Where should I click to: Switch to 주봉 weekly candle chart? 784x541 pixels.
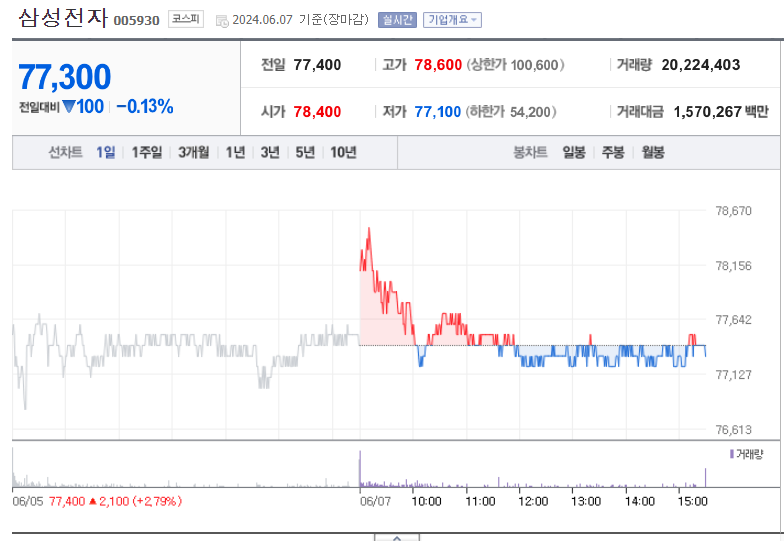[613, 152]
